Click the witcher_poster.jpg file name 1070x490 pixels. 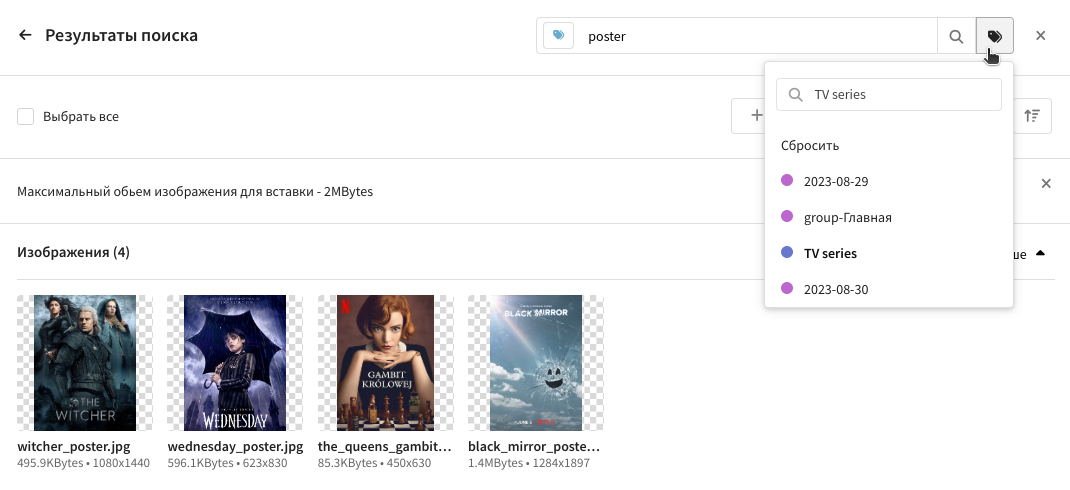pyautogui.click(x=74, y=446)
